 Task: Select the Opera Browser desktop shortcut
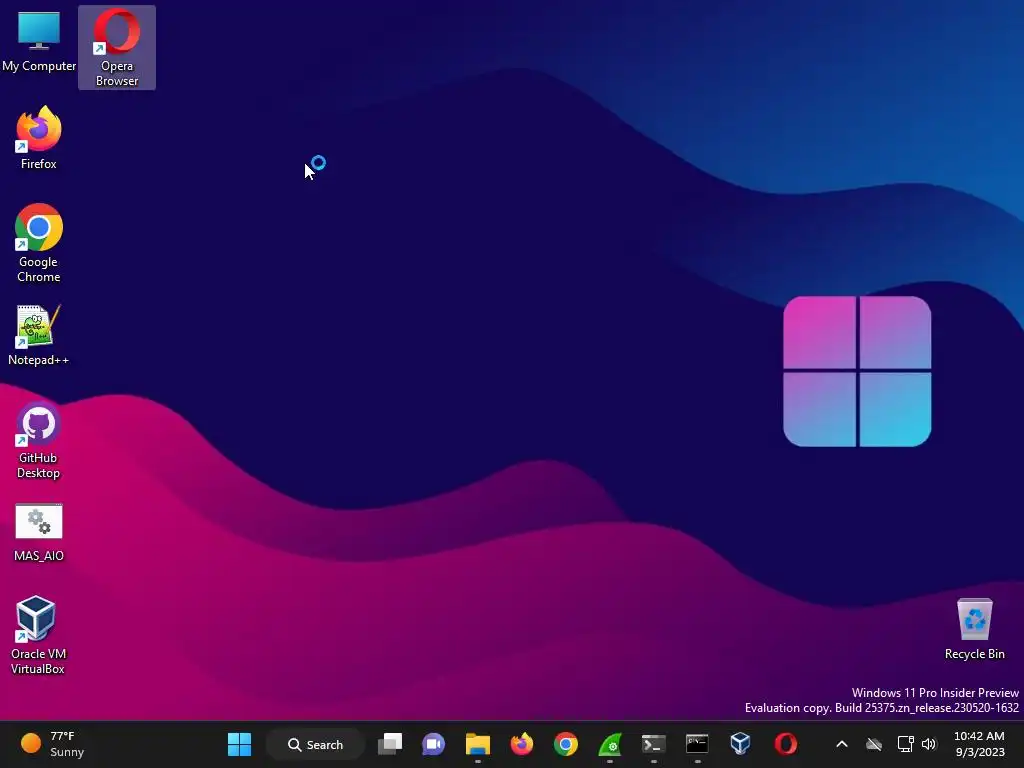pos(117,48)
